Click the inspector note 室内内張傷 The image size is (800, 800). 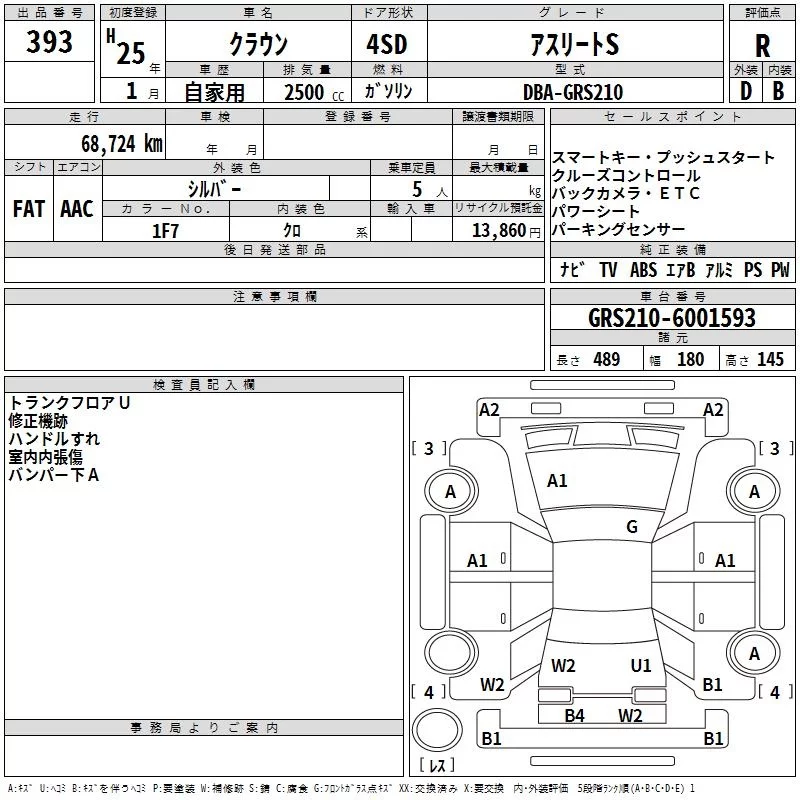click(45, 457)
